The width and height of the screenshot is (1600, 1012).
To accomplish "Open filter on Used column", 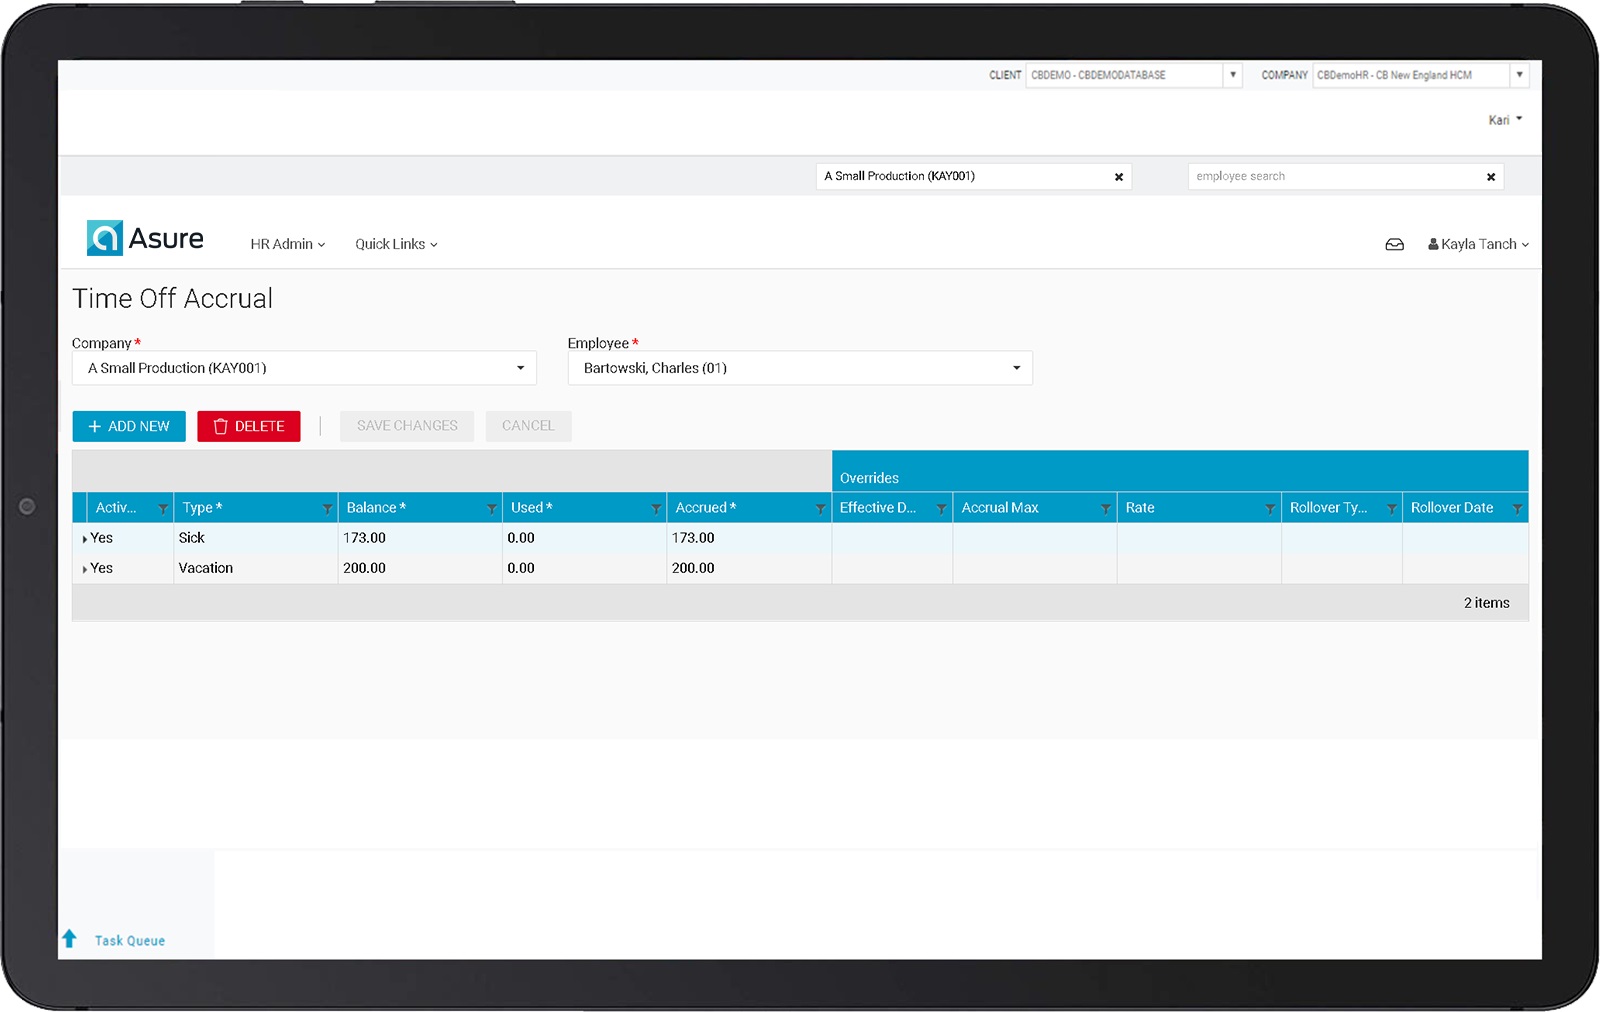I will click(656, 509).
